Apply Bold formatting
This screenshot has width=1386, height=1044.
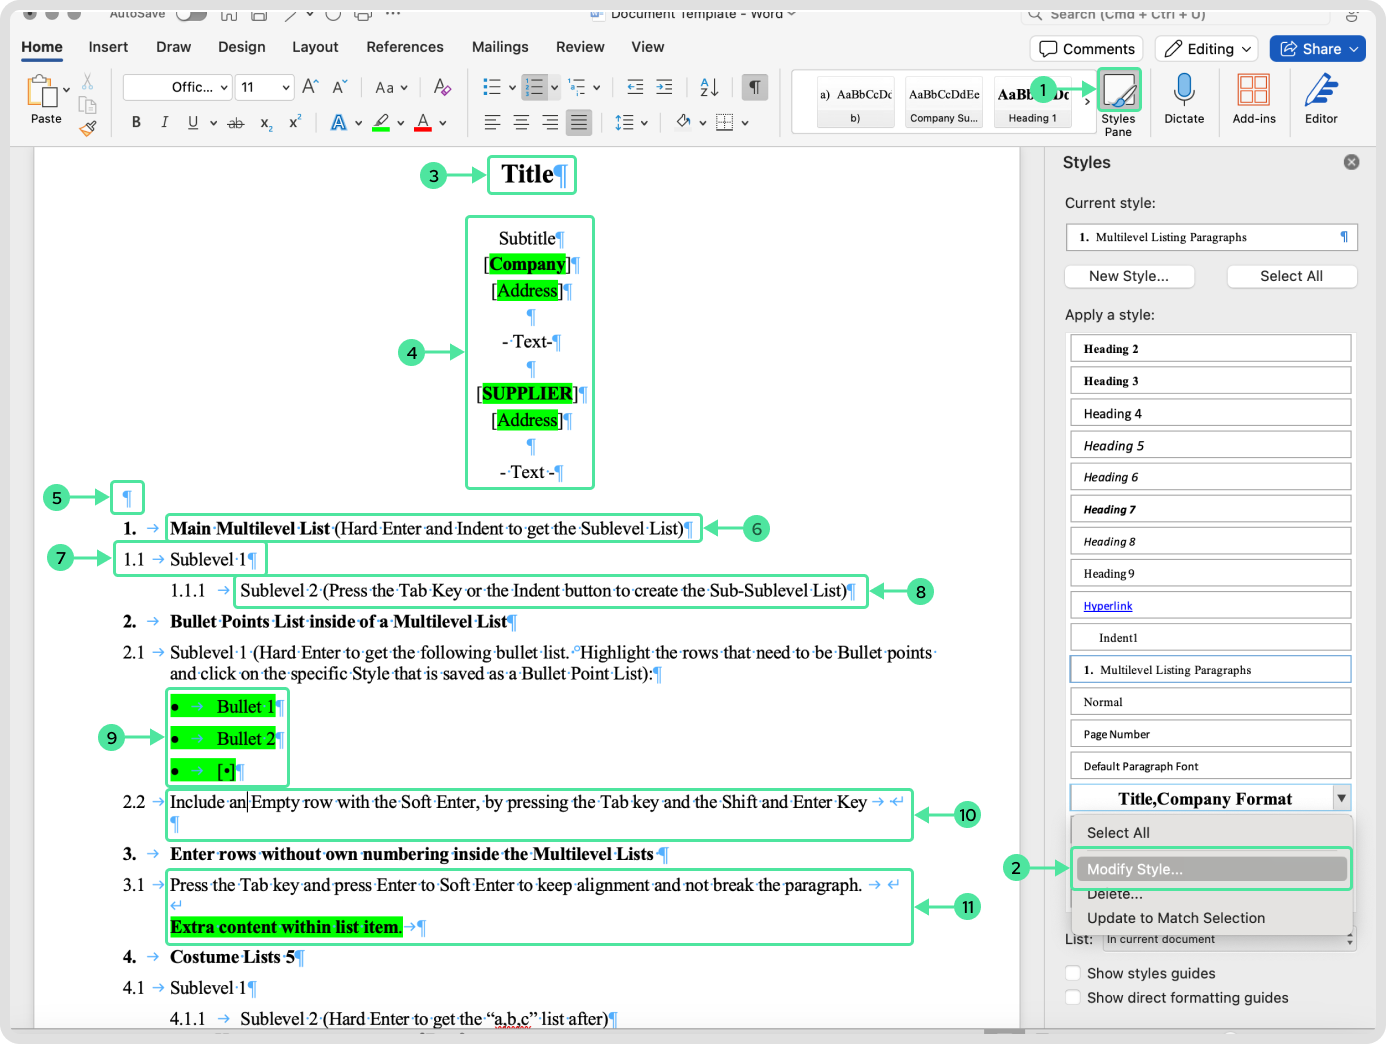pyautogui.click(x=136, y=122)
